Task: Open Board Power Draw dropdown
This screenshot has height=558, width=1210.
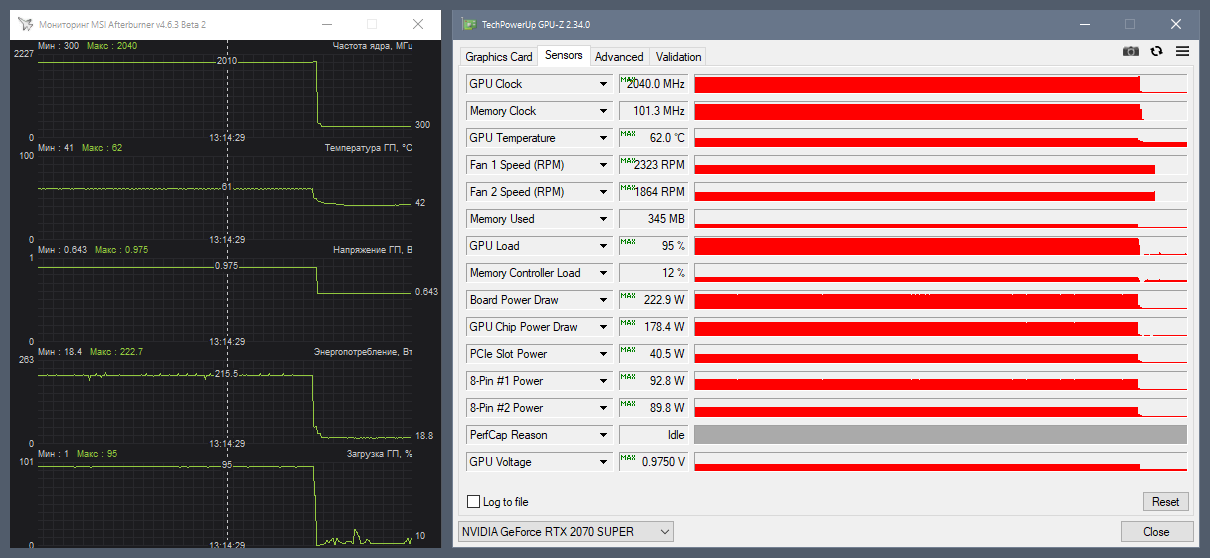Action: [x=603, y=300]
